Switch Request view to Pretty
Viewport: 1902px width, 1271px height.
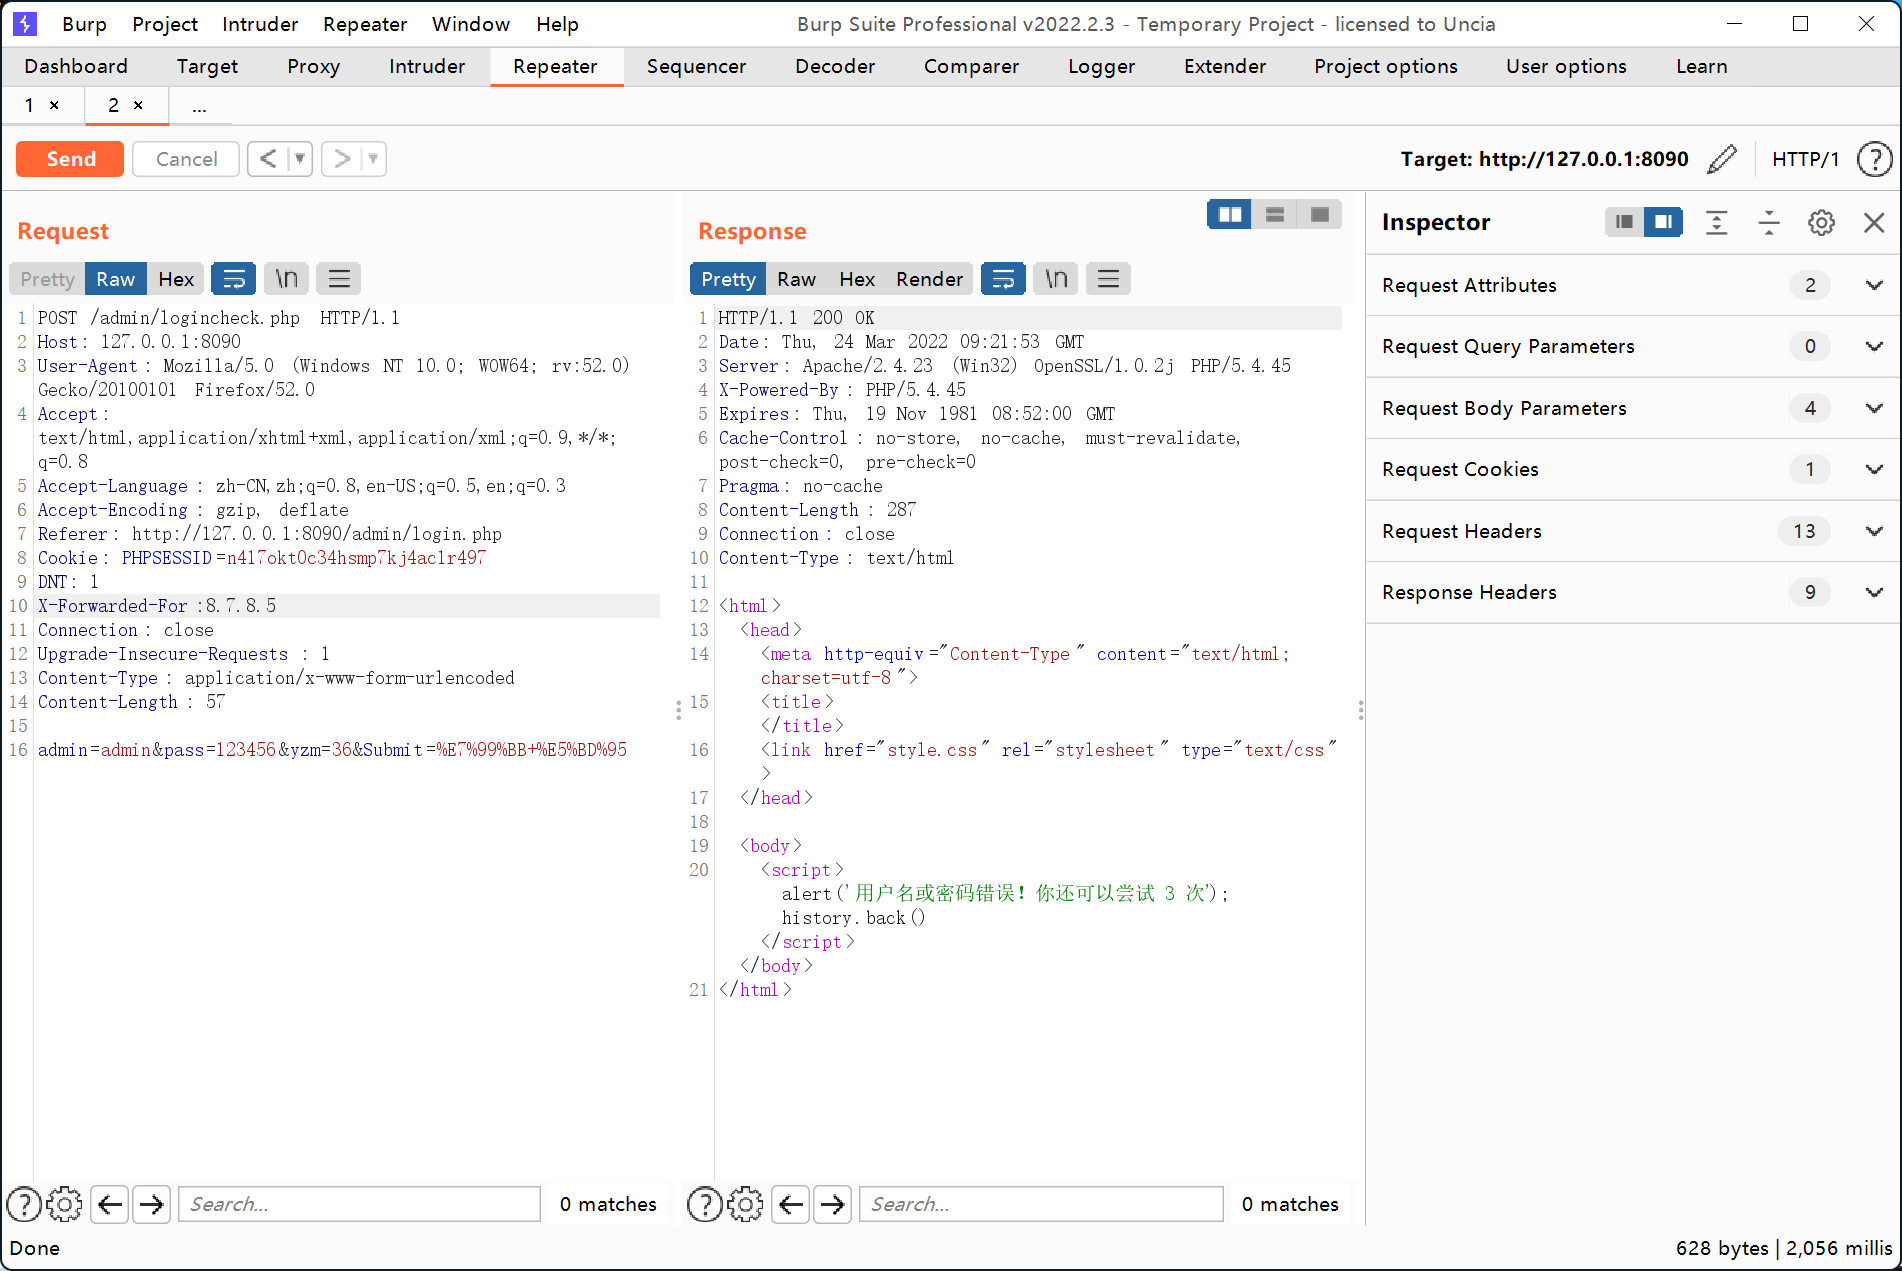click(x=47, y=279)
